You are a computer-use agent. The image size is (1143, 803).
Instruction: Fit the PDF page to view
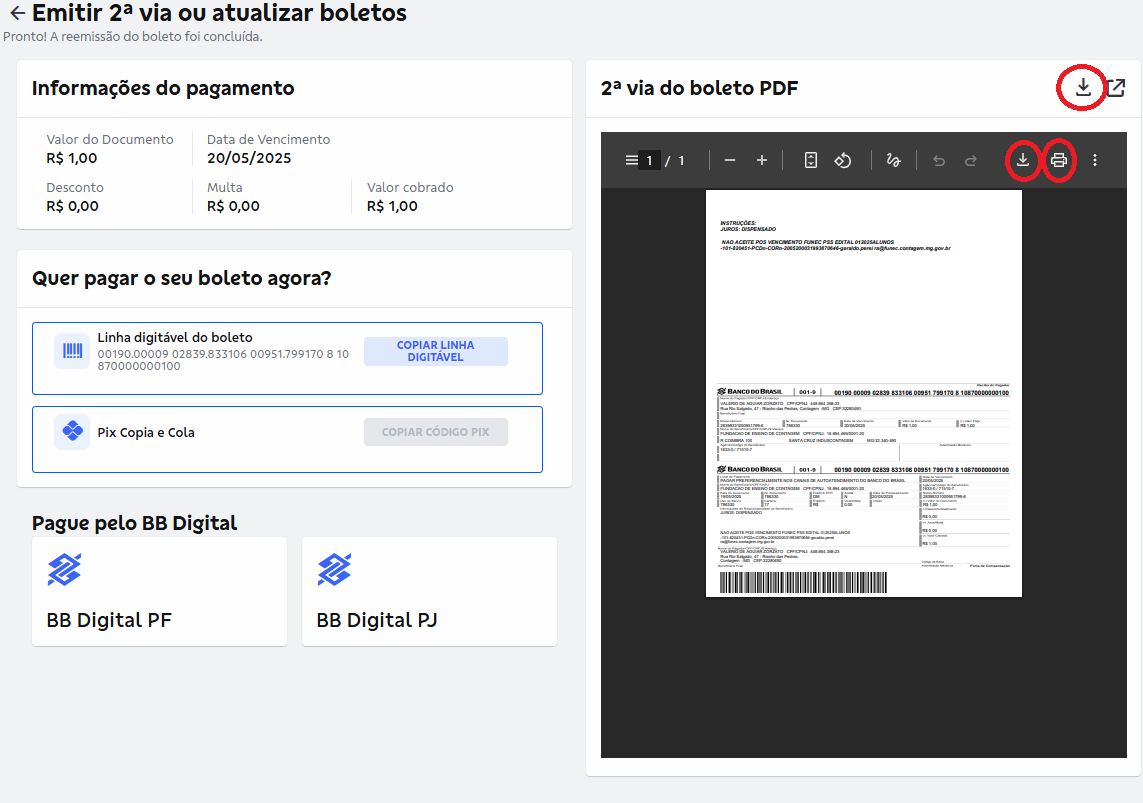[x=811, y=160]
